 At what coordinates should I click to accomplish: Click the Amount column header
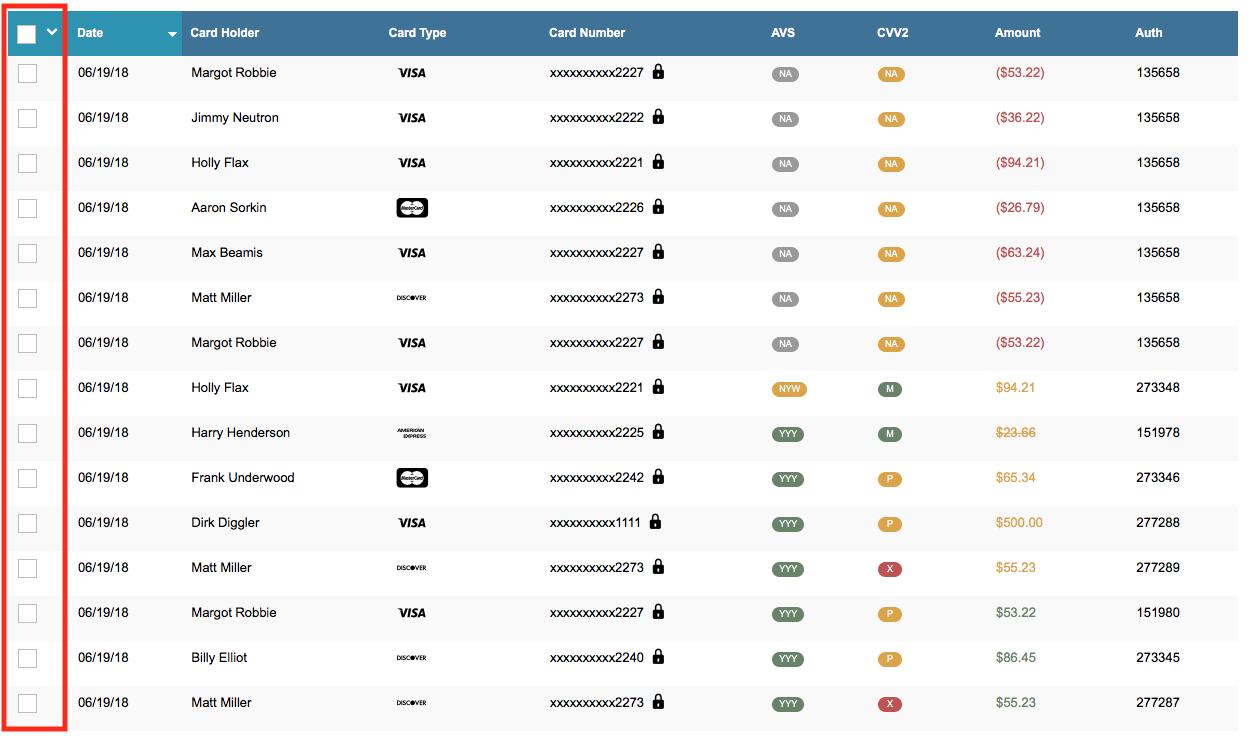pos(1017,32)
